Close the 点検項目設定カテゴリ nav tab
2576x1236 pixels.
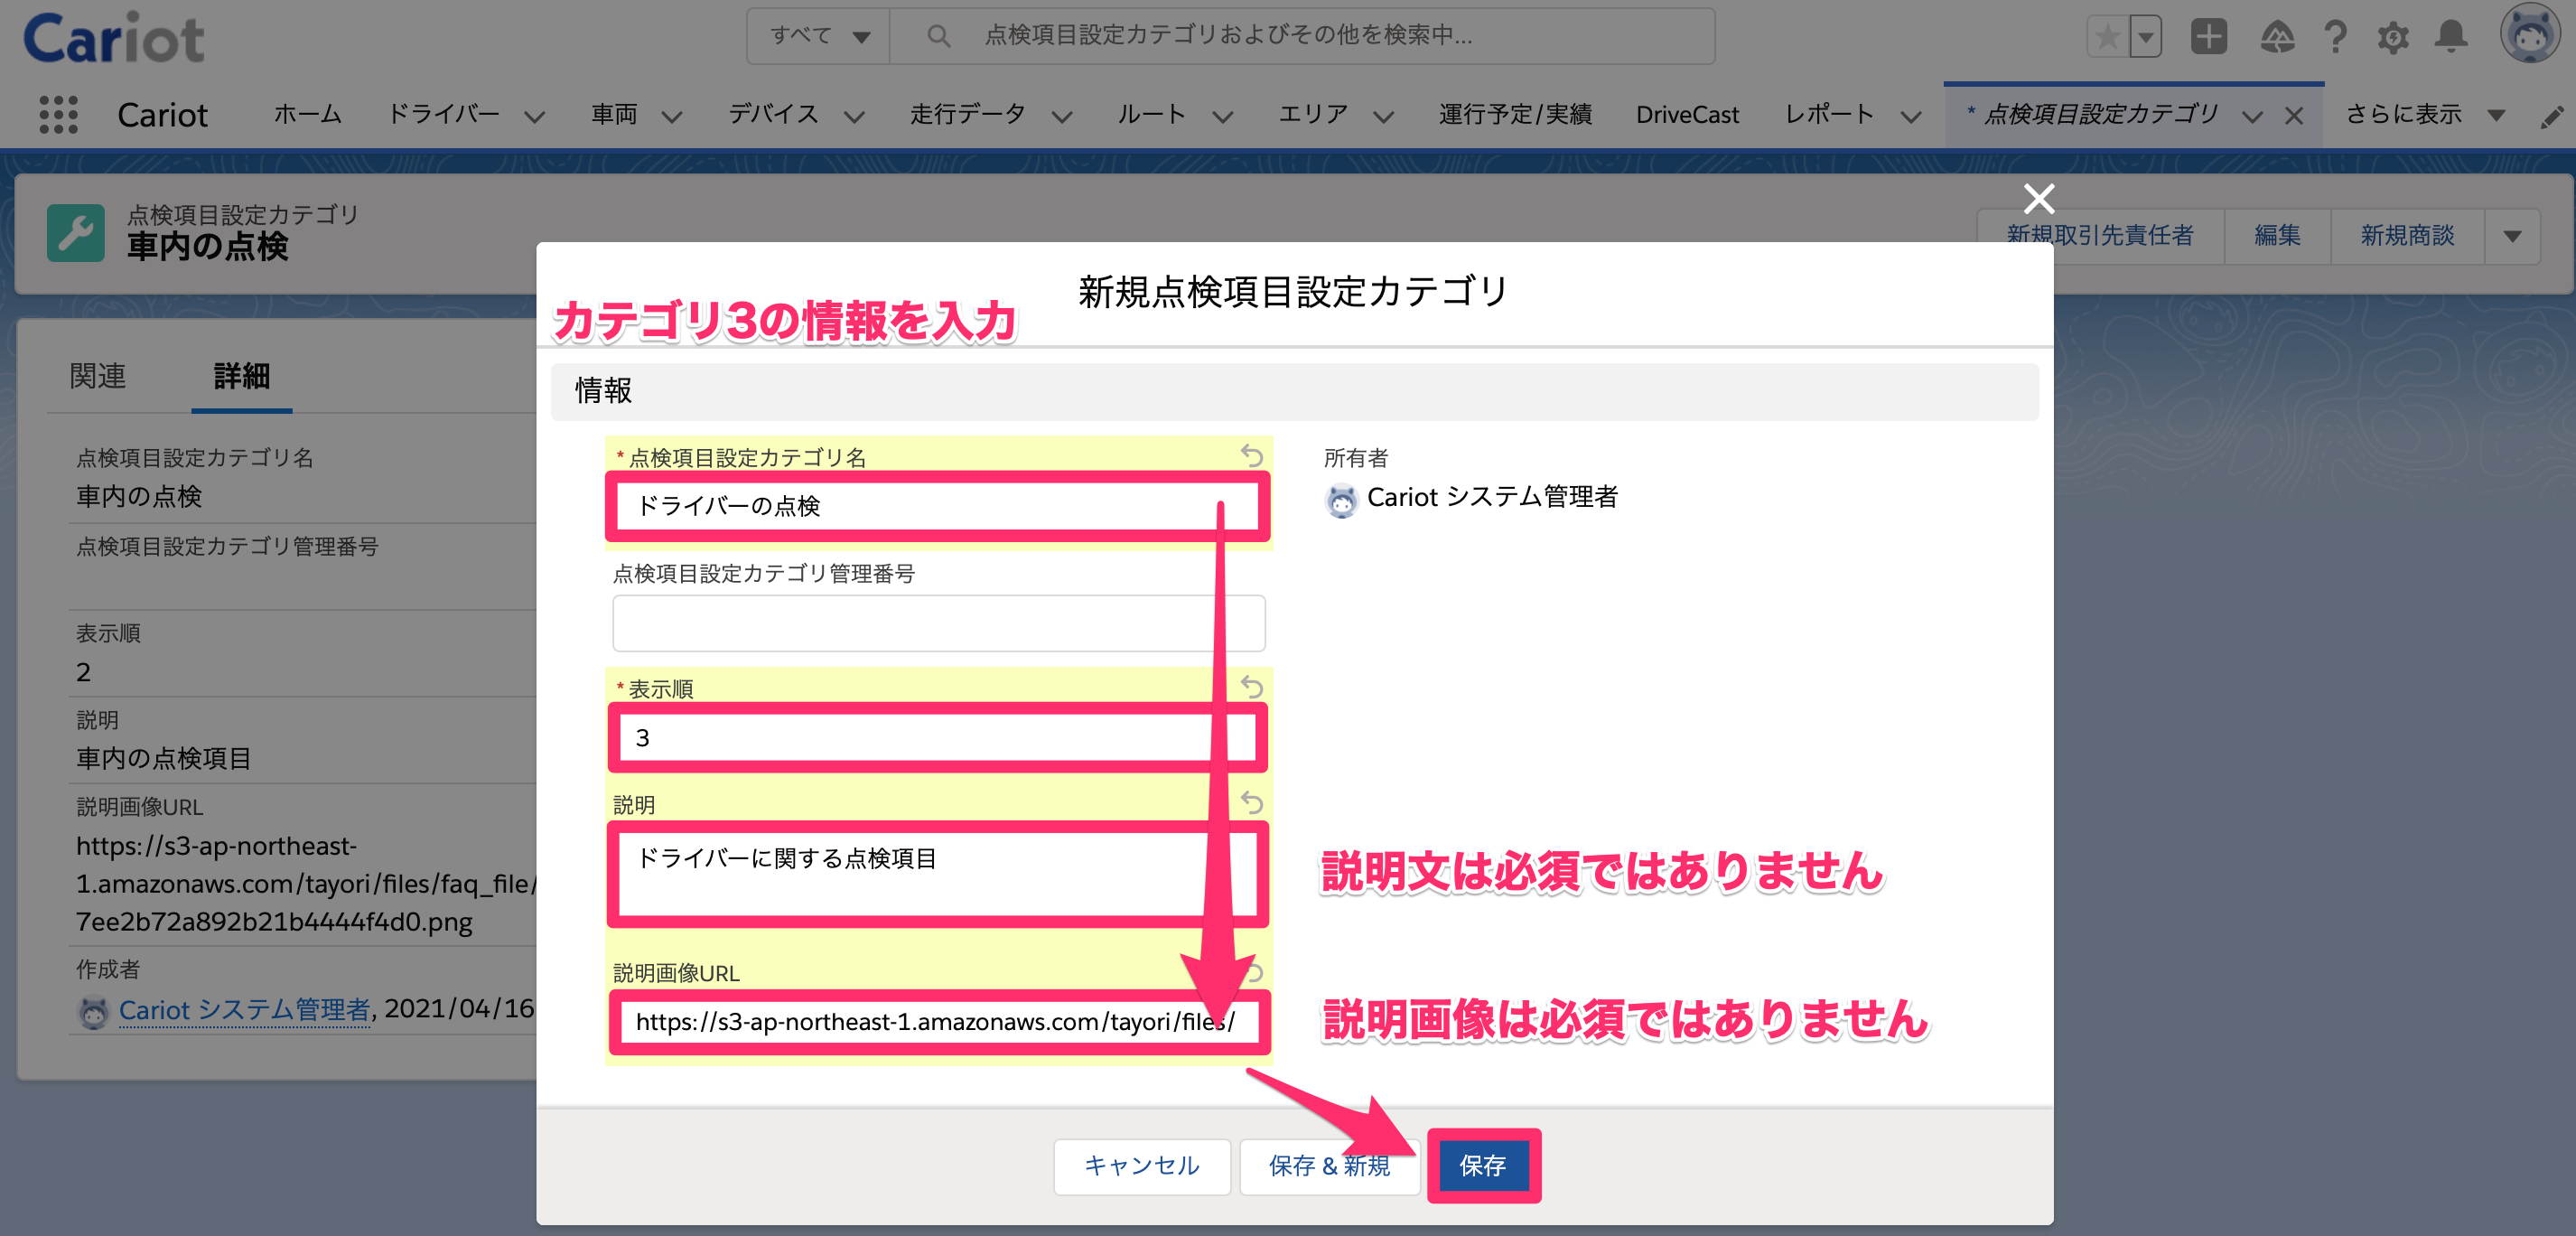(2294, 116)
